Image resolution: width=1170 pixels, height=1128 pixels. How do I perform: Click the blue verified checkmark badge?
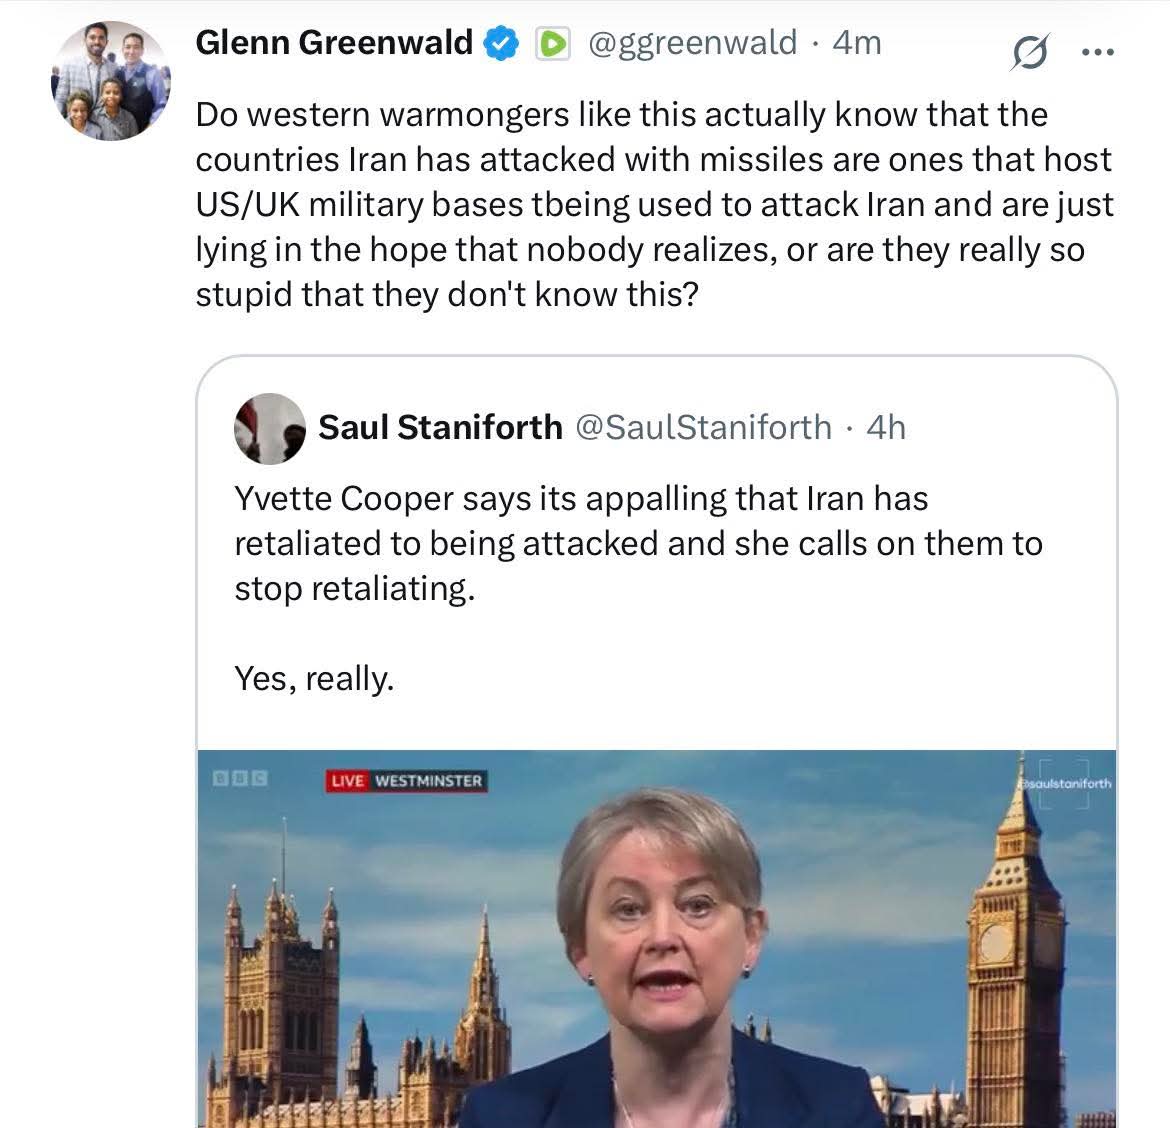(501, 43)
